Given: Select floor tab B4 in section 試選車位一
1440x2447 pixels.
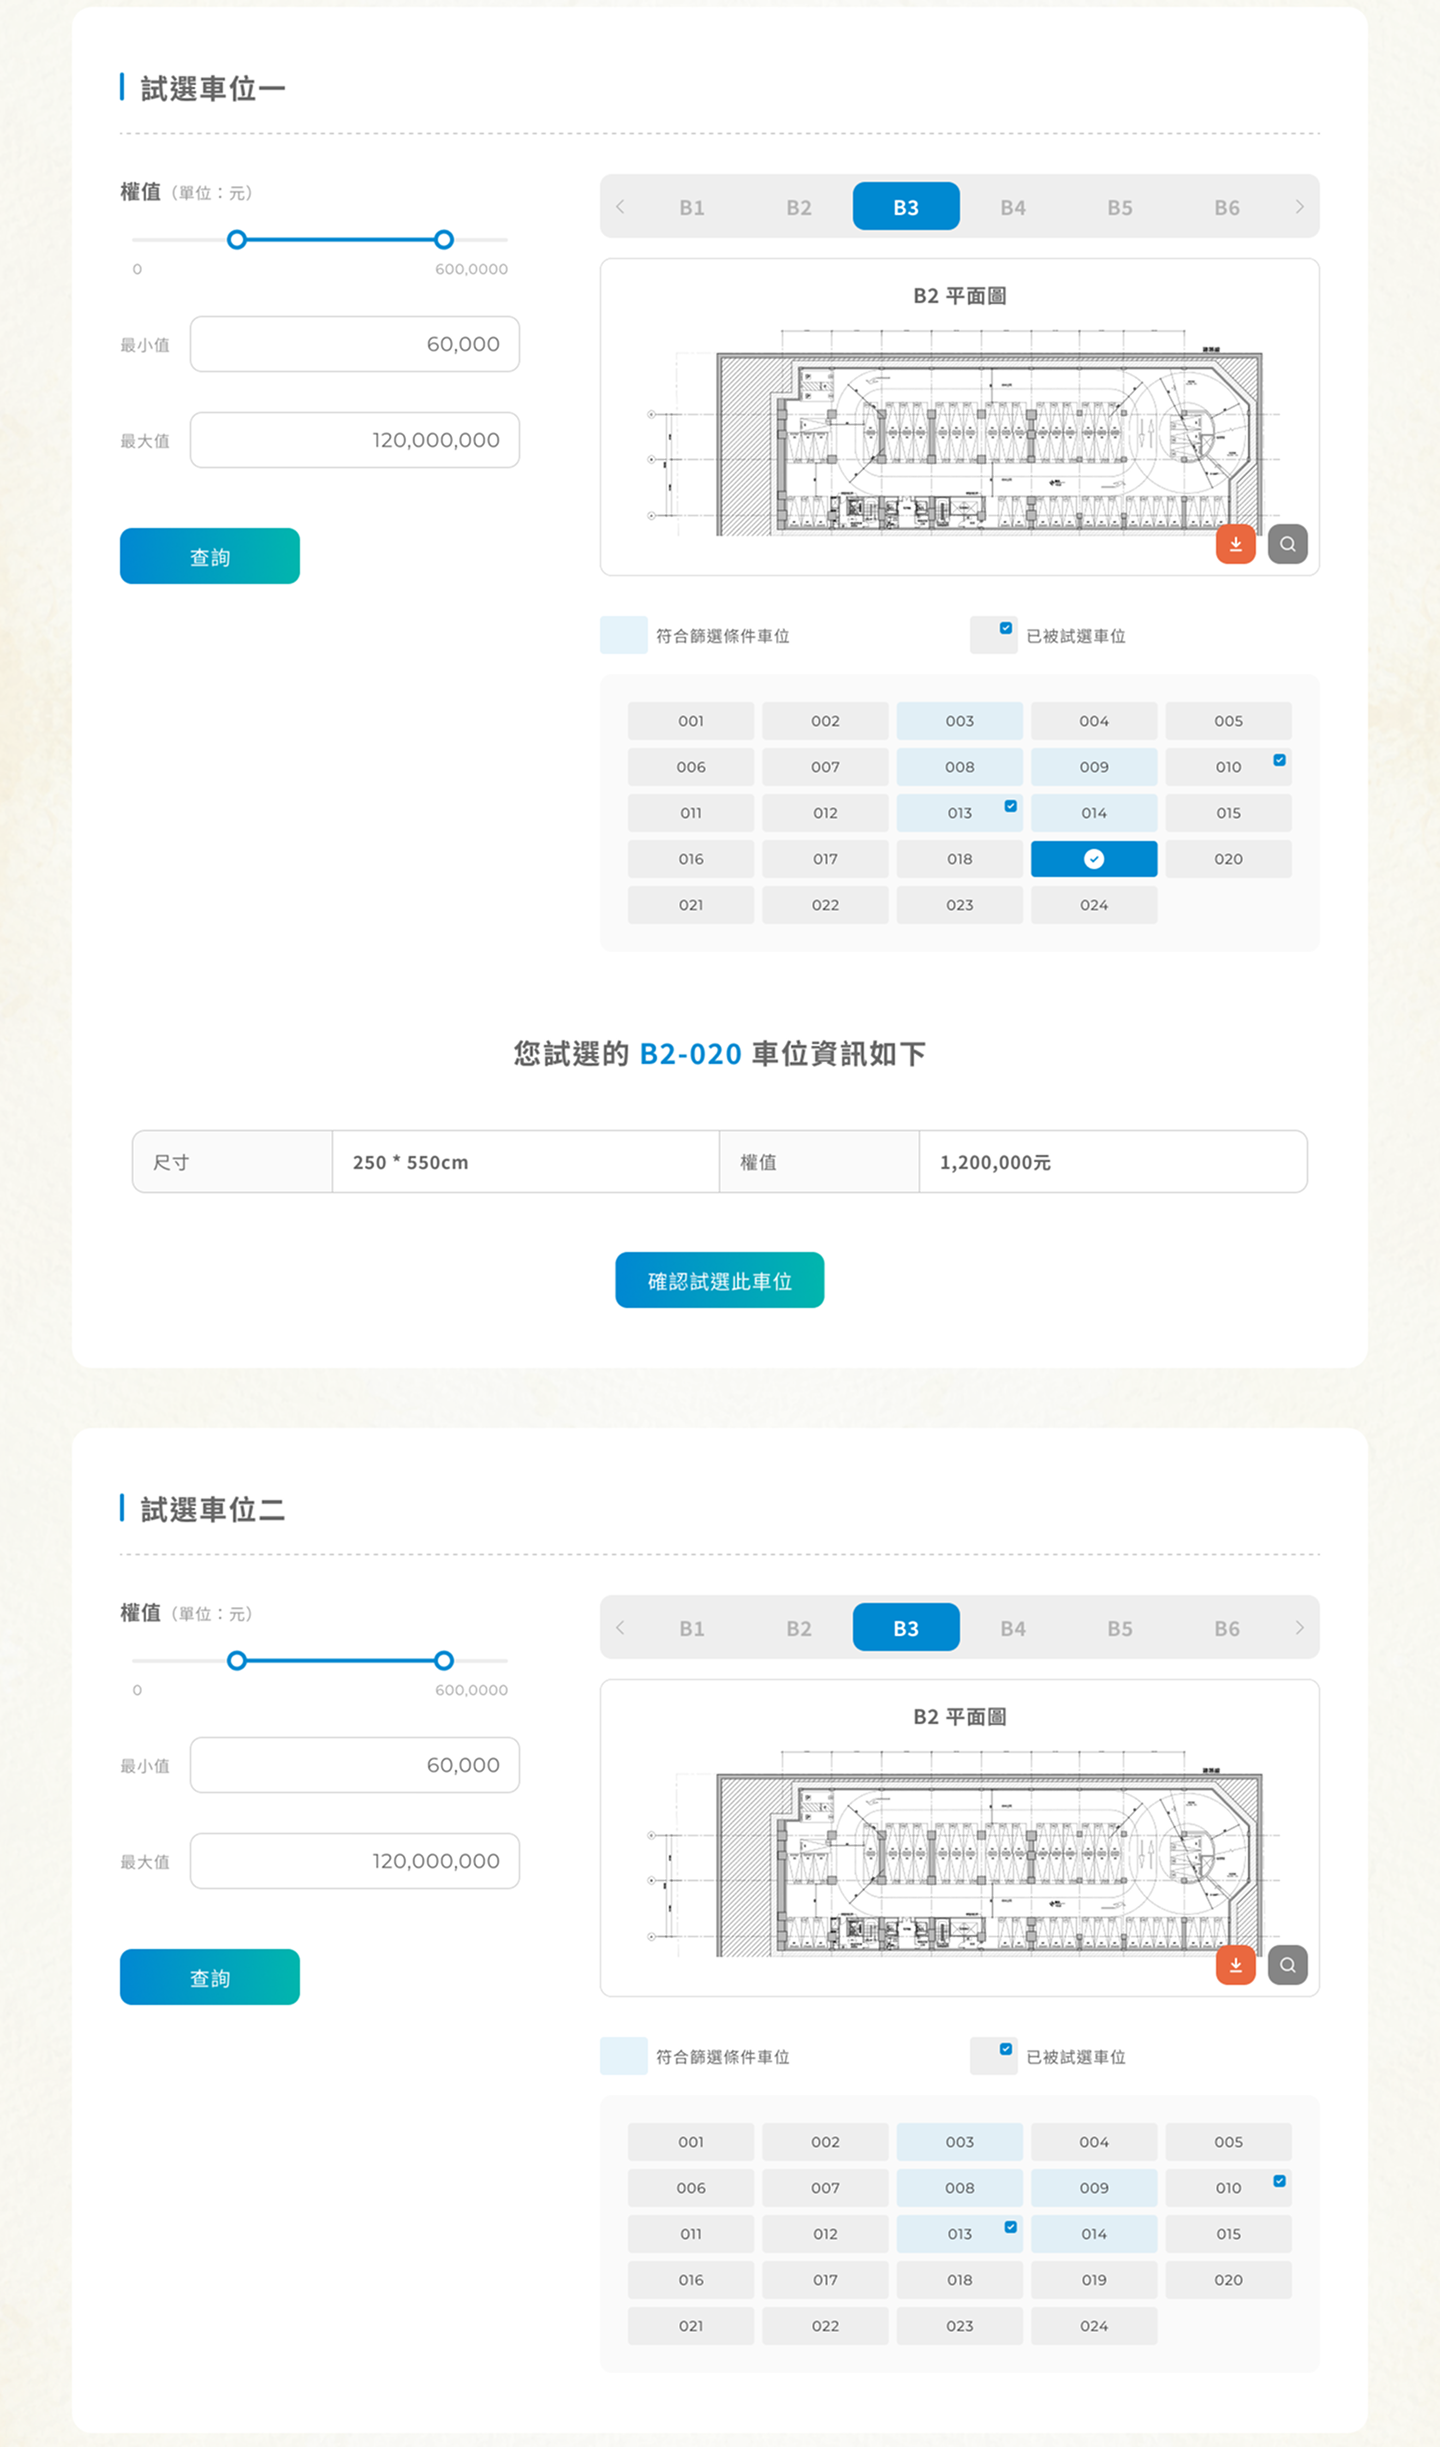Looking at the screenshot, I should click(1013, 207).
